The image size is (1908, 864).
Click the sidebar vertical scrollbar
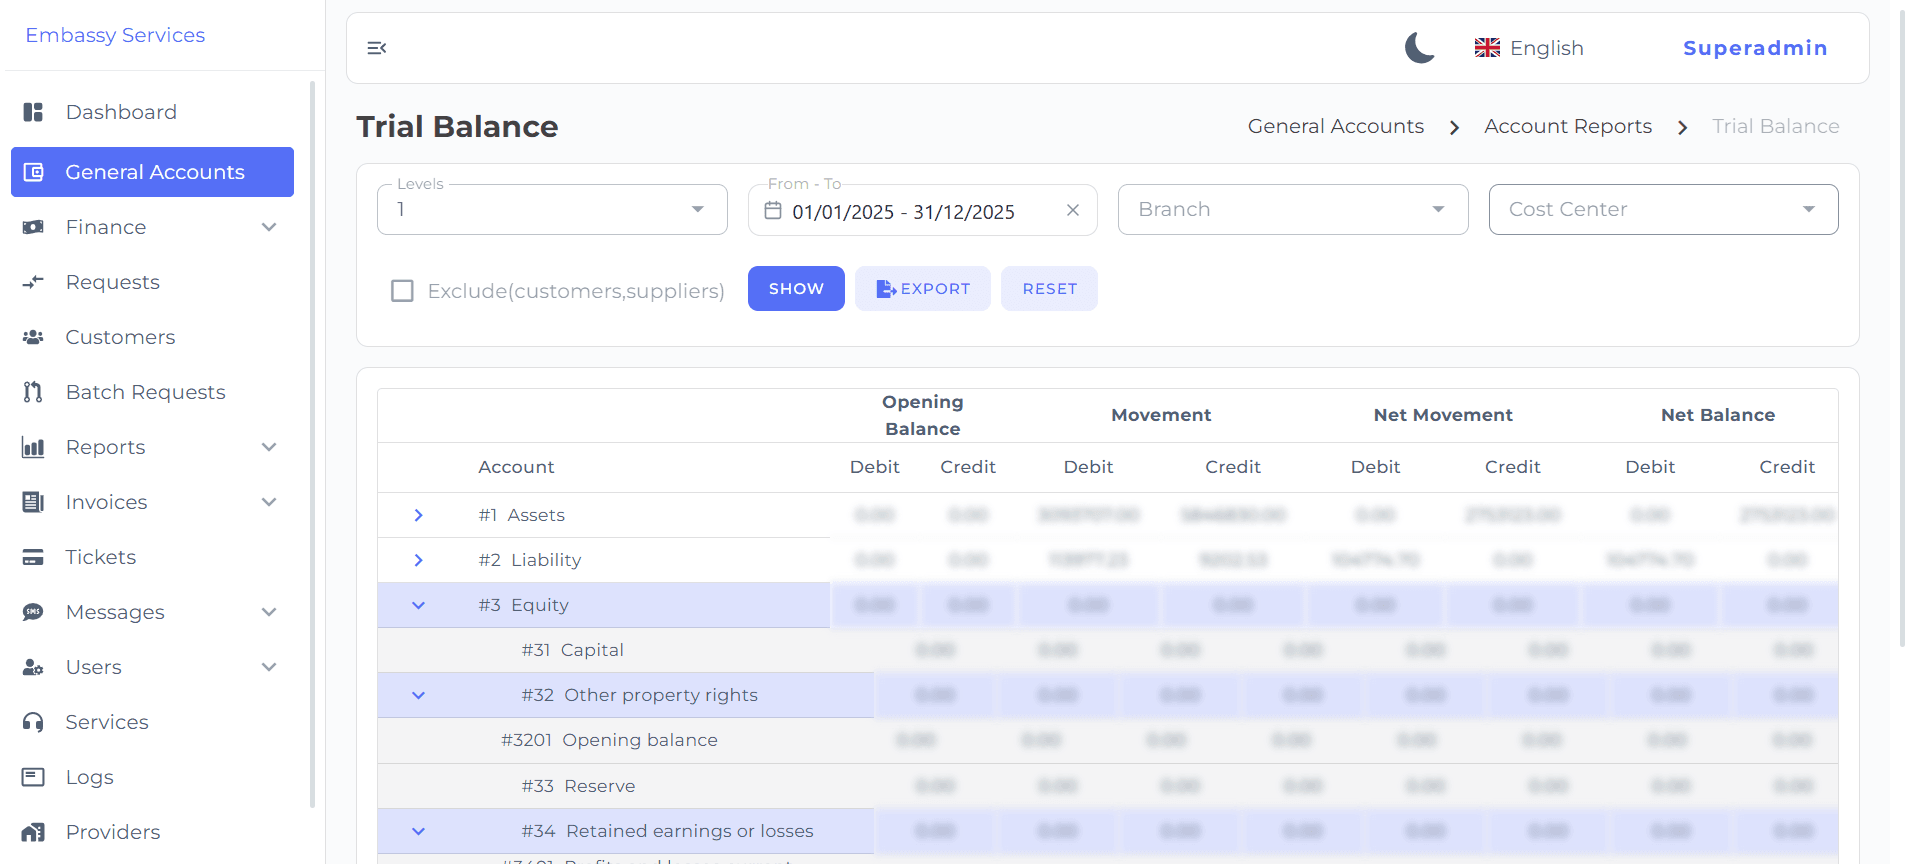pyautogui.click(x=312, y=444)
